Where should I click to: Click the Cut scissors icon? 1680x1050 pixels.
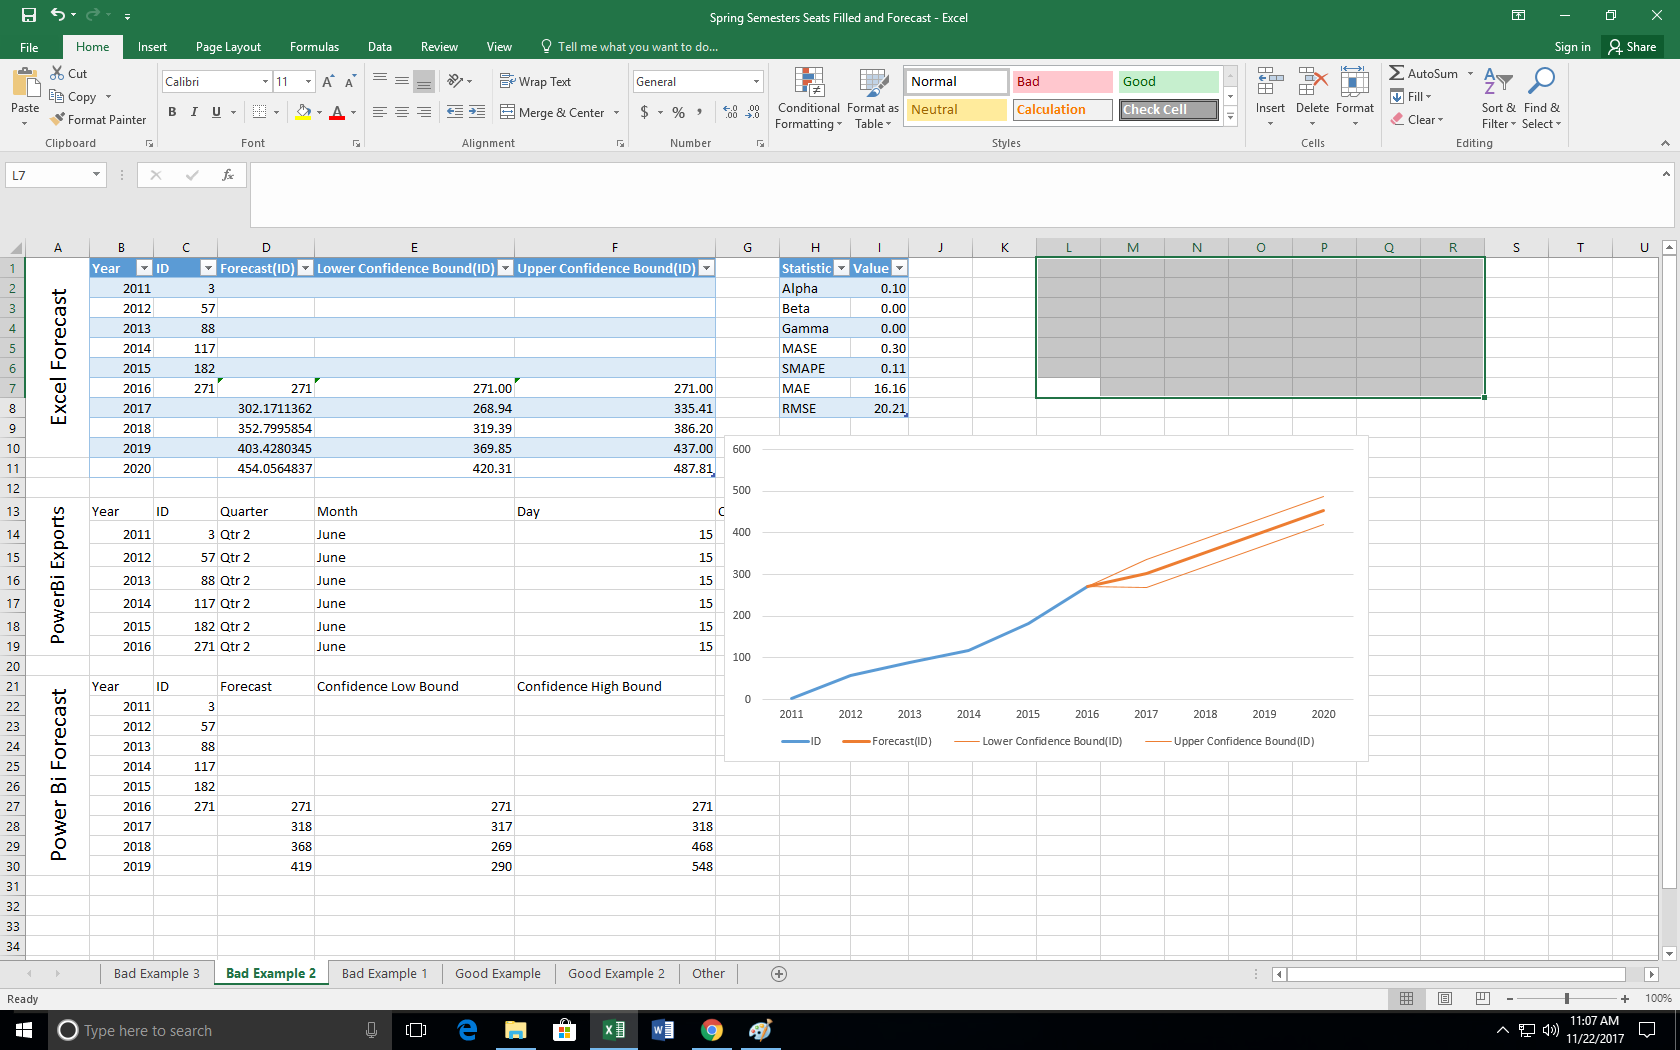58,73
